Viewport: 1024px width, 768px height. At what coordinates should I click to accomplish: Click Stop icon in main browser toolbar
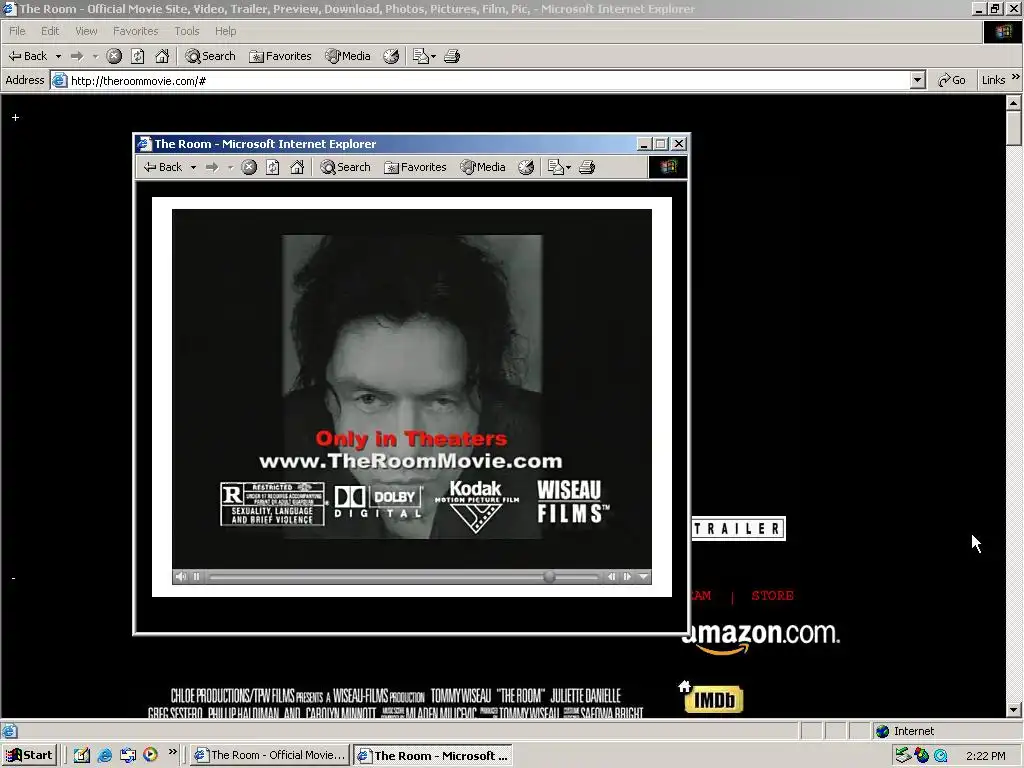pos(114,56)
